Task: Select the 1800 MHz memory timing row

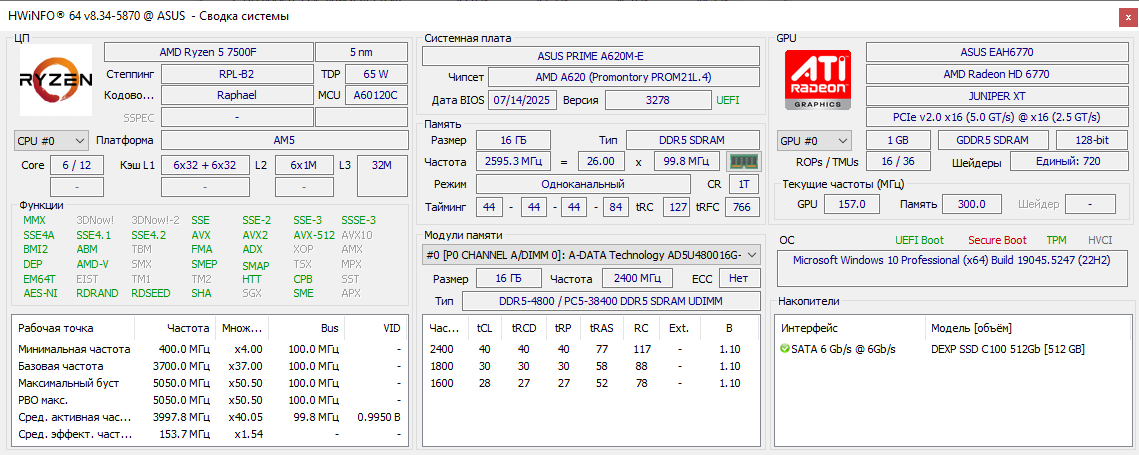Action: (x=591, y=366)
